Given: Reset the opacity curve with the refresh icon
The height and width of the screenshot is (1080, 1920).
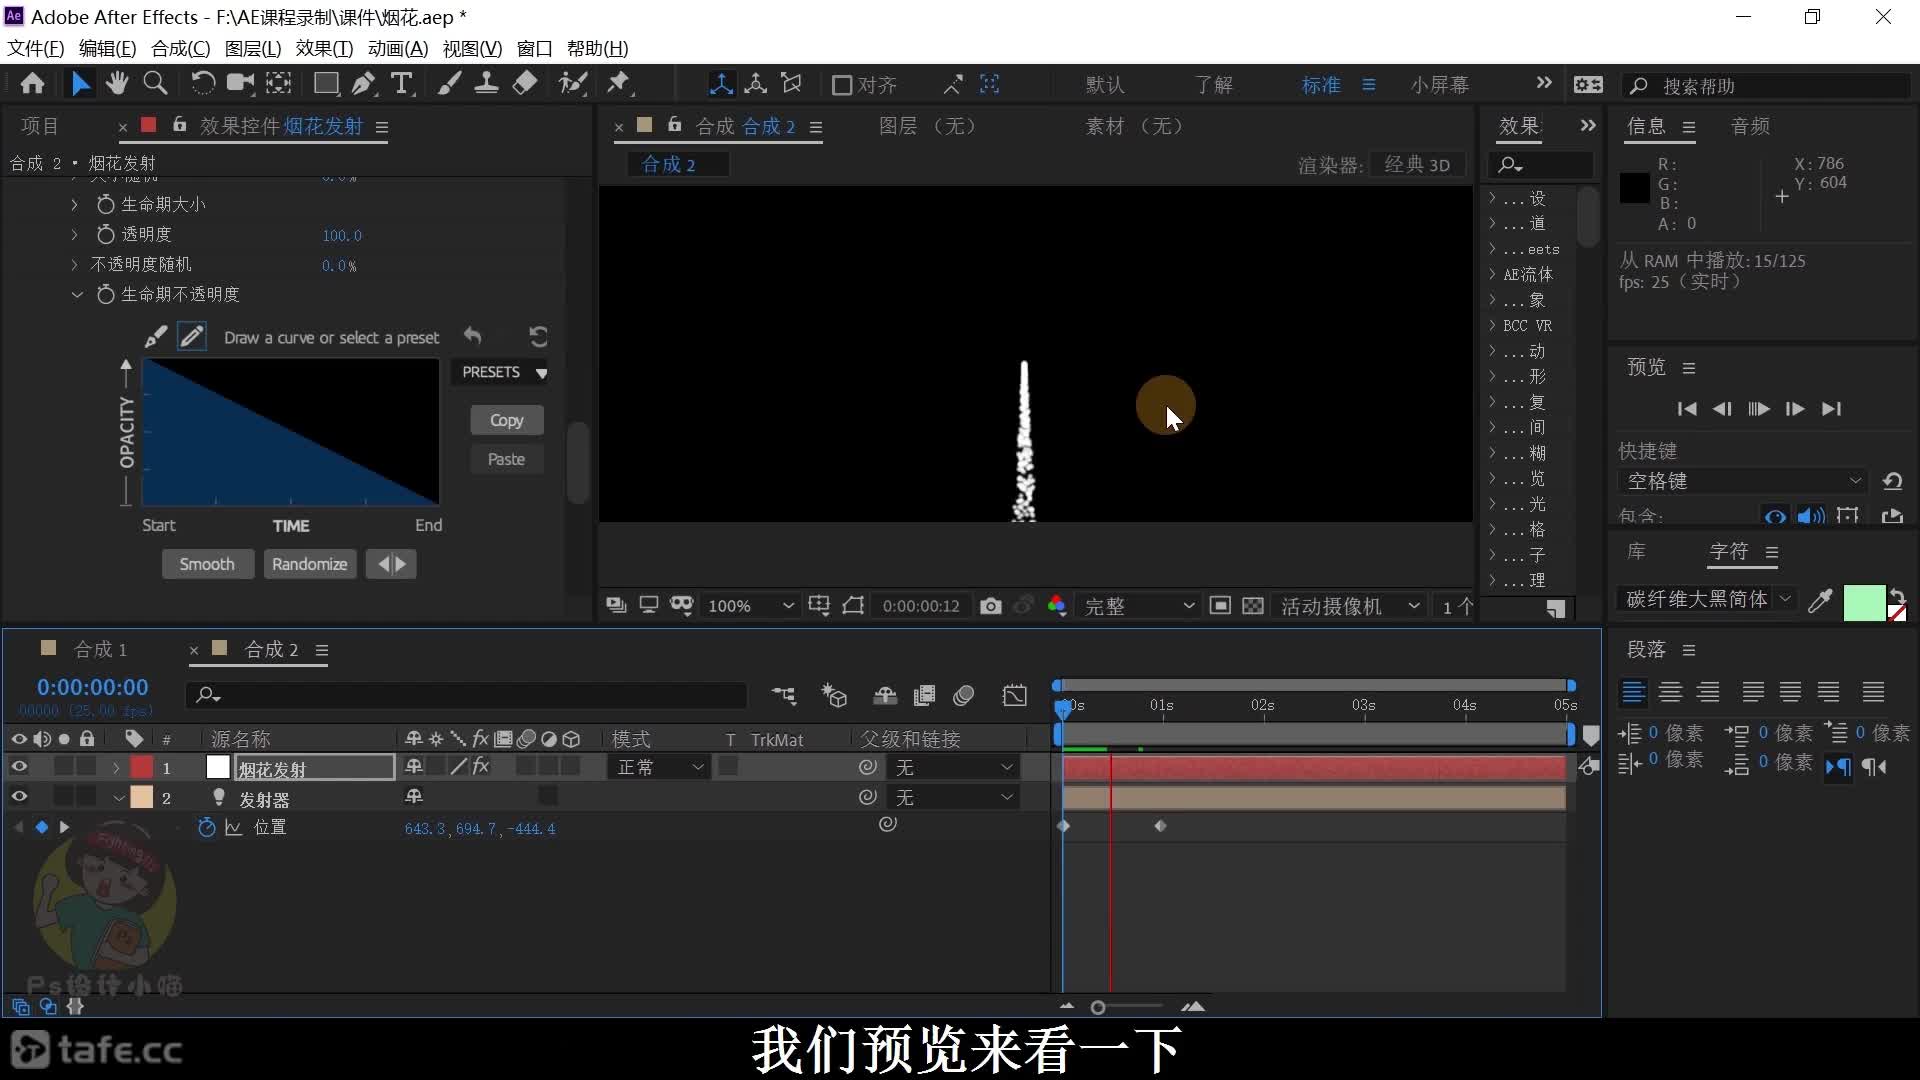Looking at the screenshot, I should (x=538, y=337).
